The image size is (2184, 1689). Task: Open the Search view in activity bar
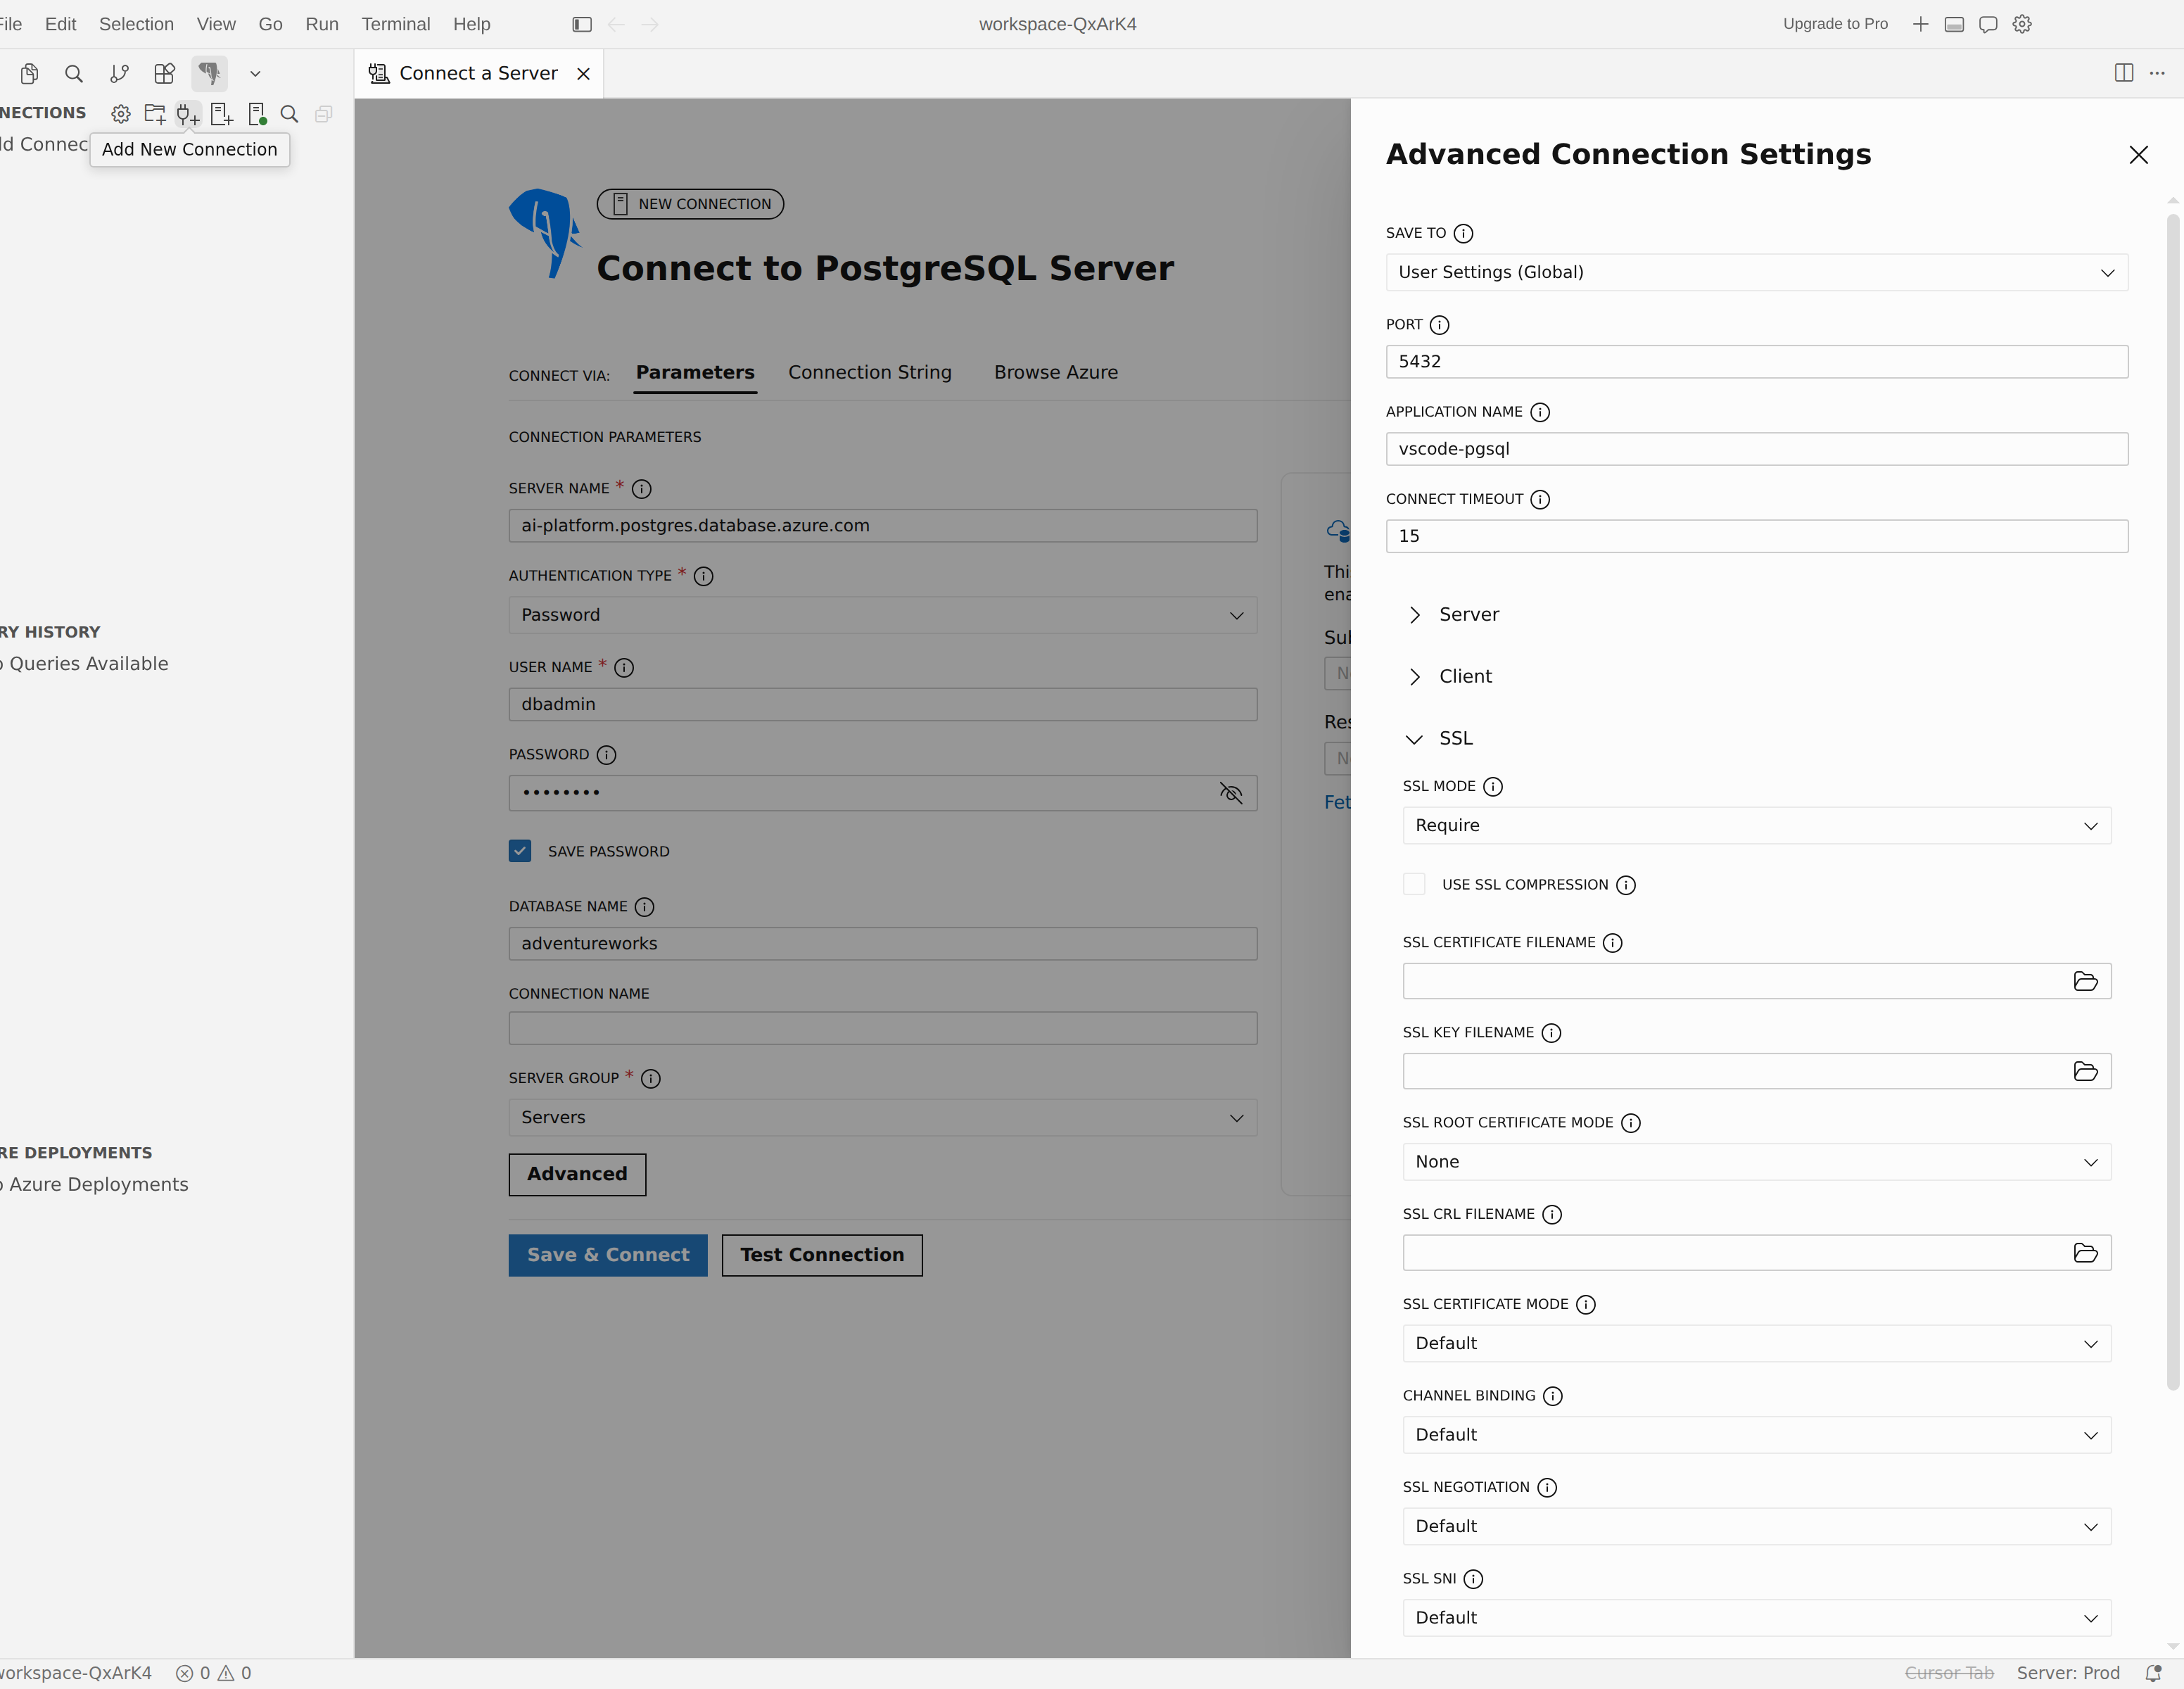(74, 73)
